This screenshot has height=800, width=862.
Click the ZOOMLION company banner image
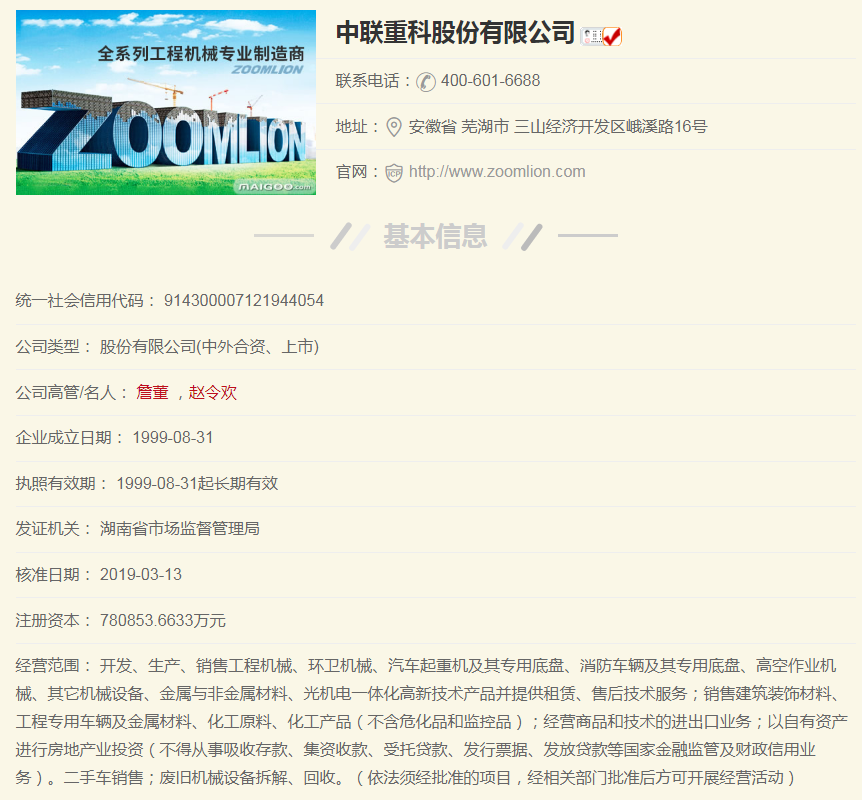[x=166, y=102]
